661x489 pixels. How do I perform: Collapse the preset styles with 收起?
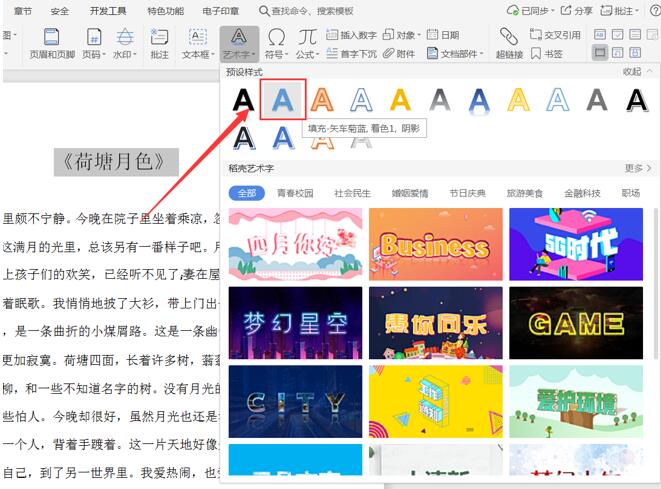pos(638,72)
